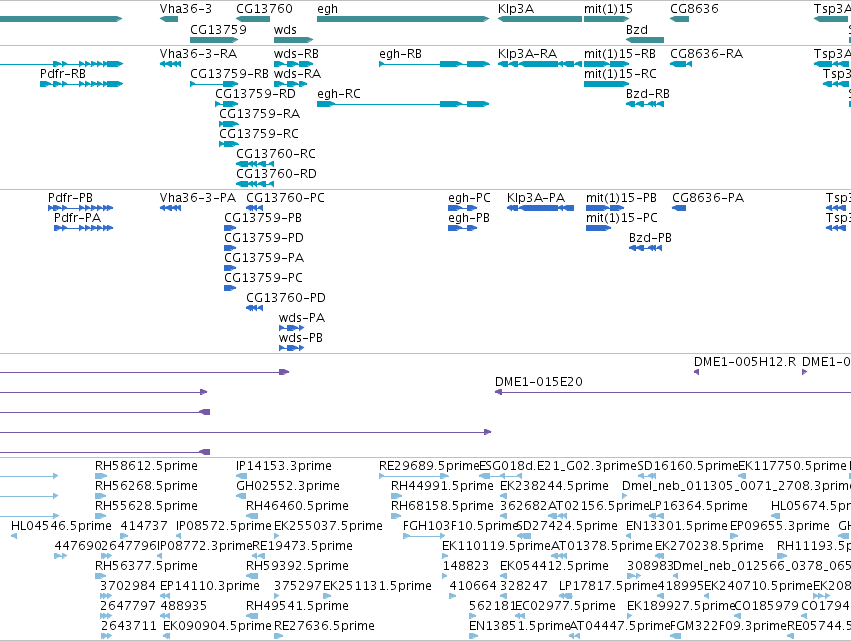
Task: Click the DME1-005H12.R clone marker
Action: 696,372
